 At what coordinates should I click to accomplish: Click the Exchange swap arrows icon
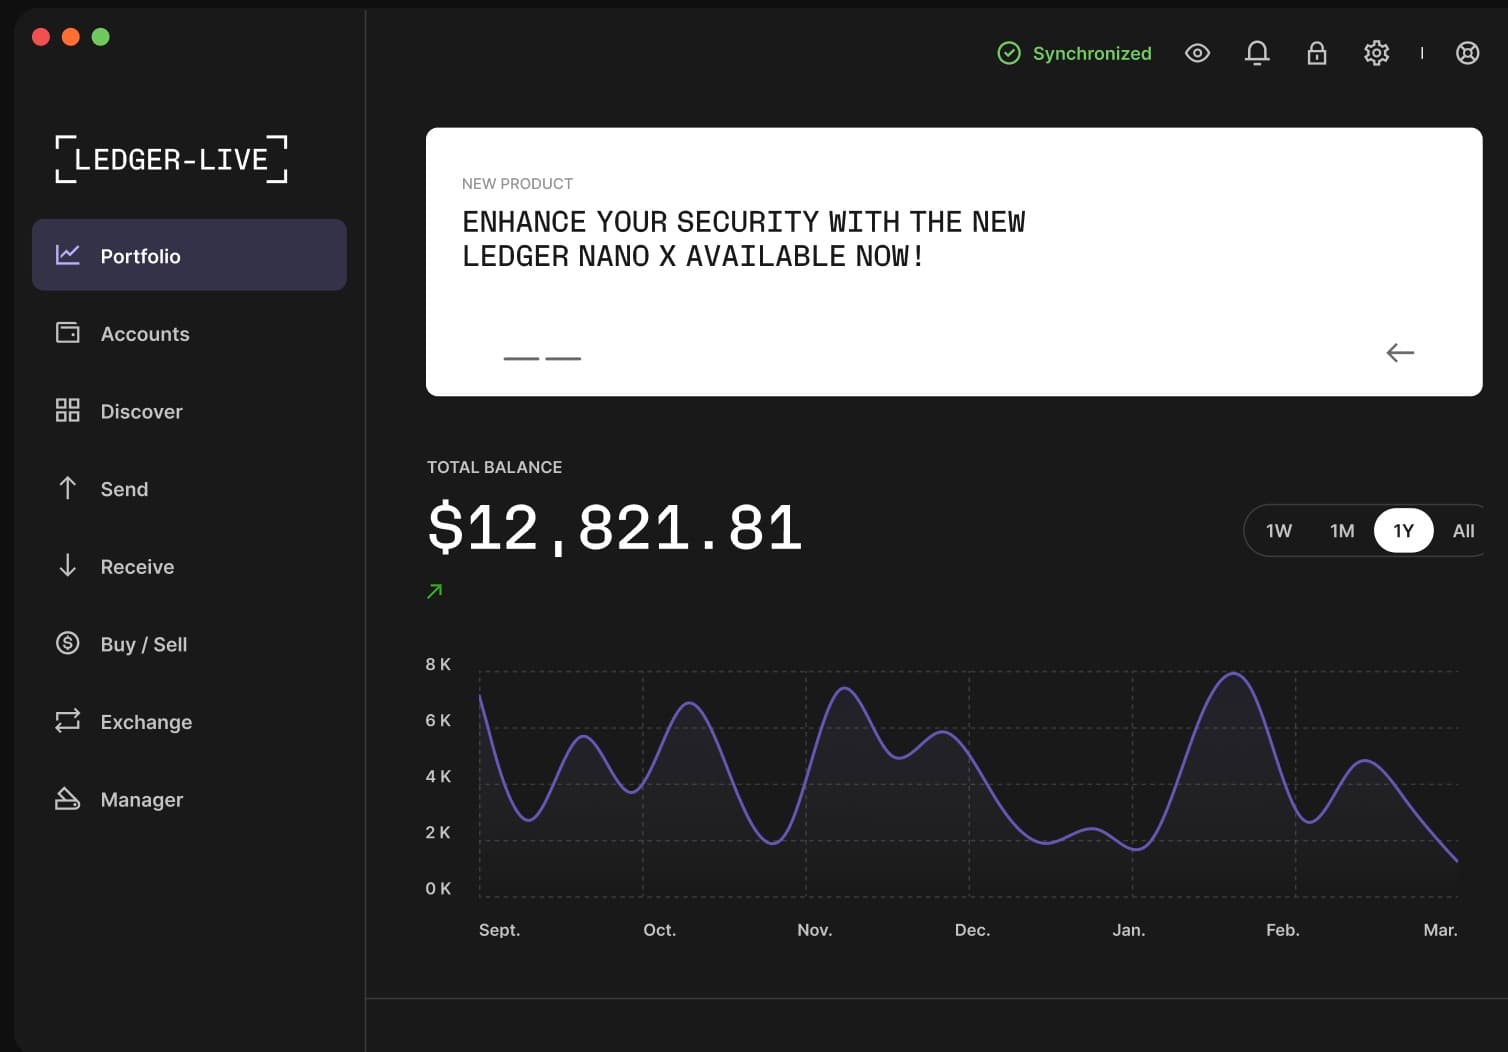(x=67, y=721)
